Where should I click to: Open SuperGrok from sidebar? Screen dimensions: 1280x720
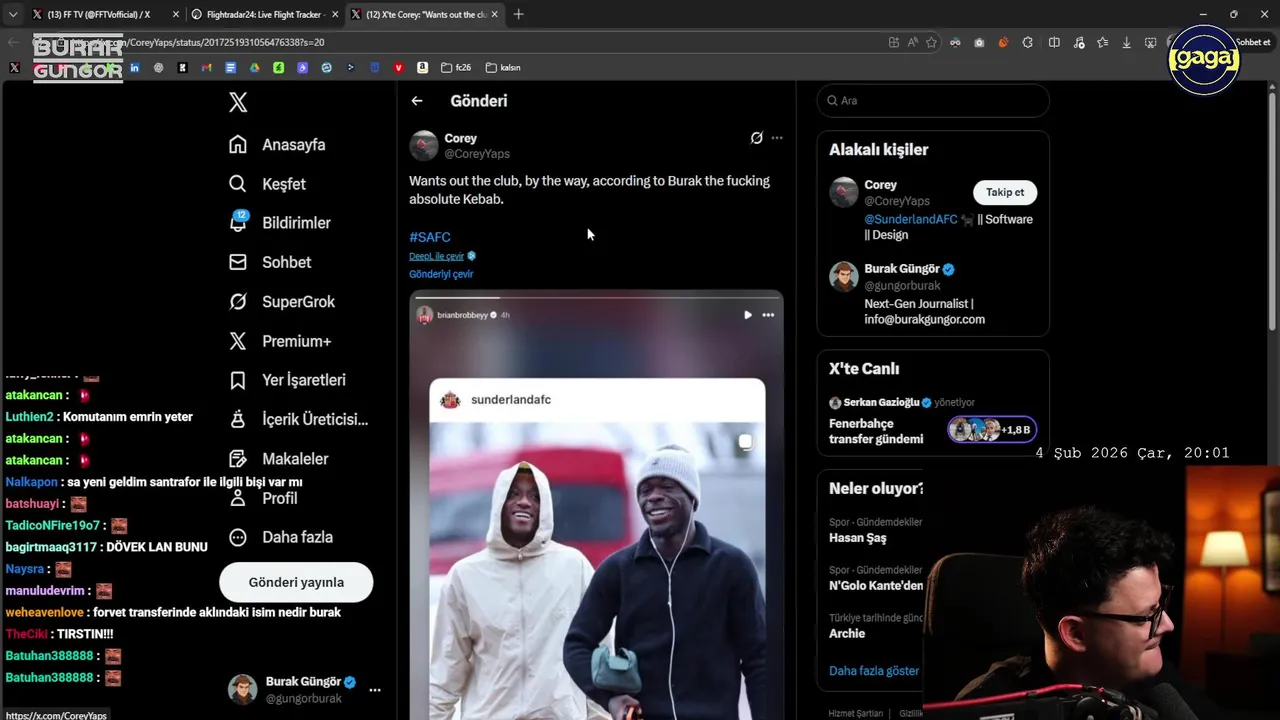282,302
